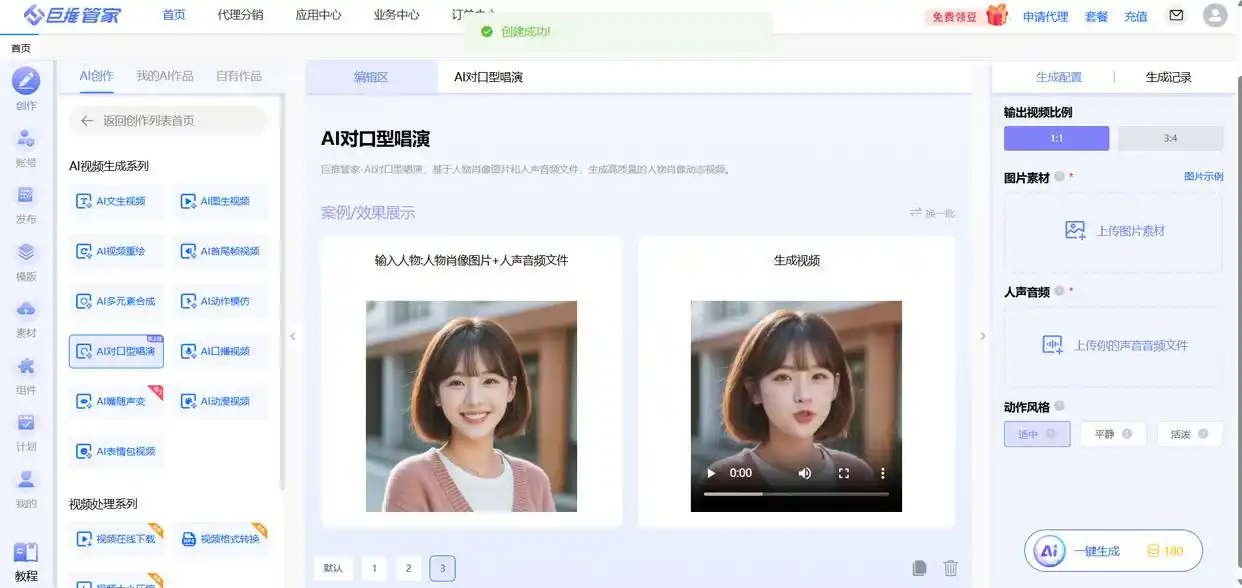Click the 一键生成 button
Viewport: 1242px width, 588px height.
coord(1112,551)
